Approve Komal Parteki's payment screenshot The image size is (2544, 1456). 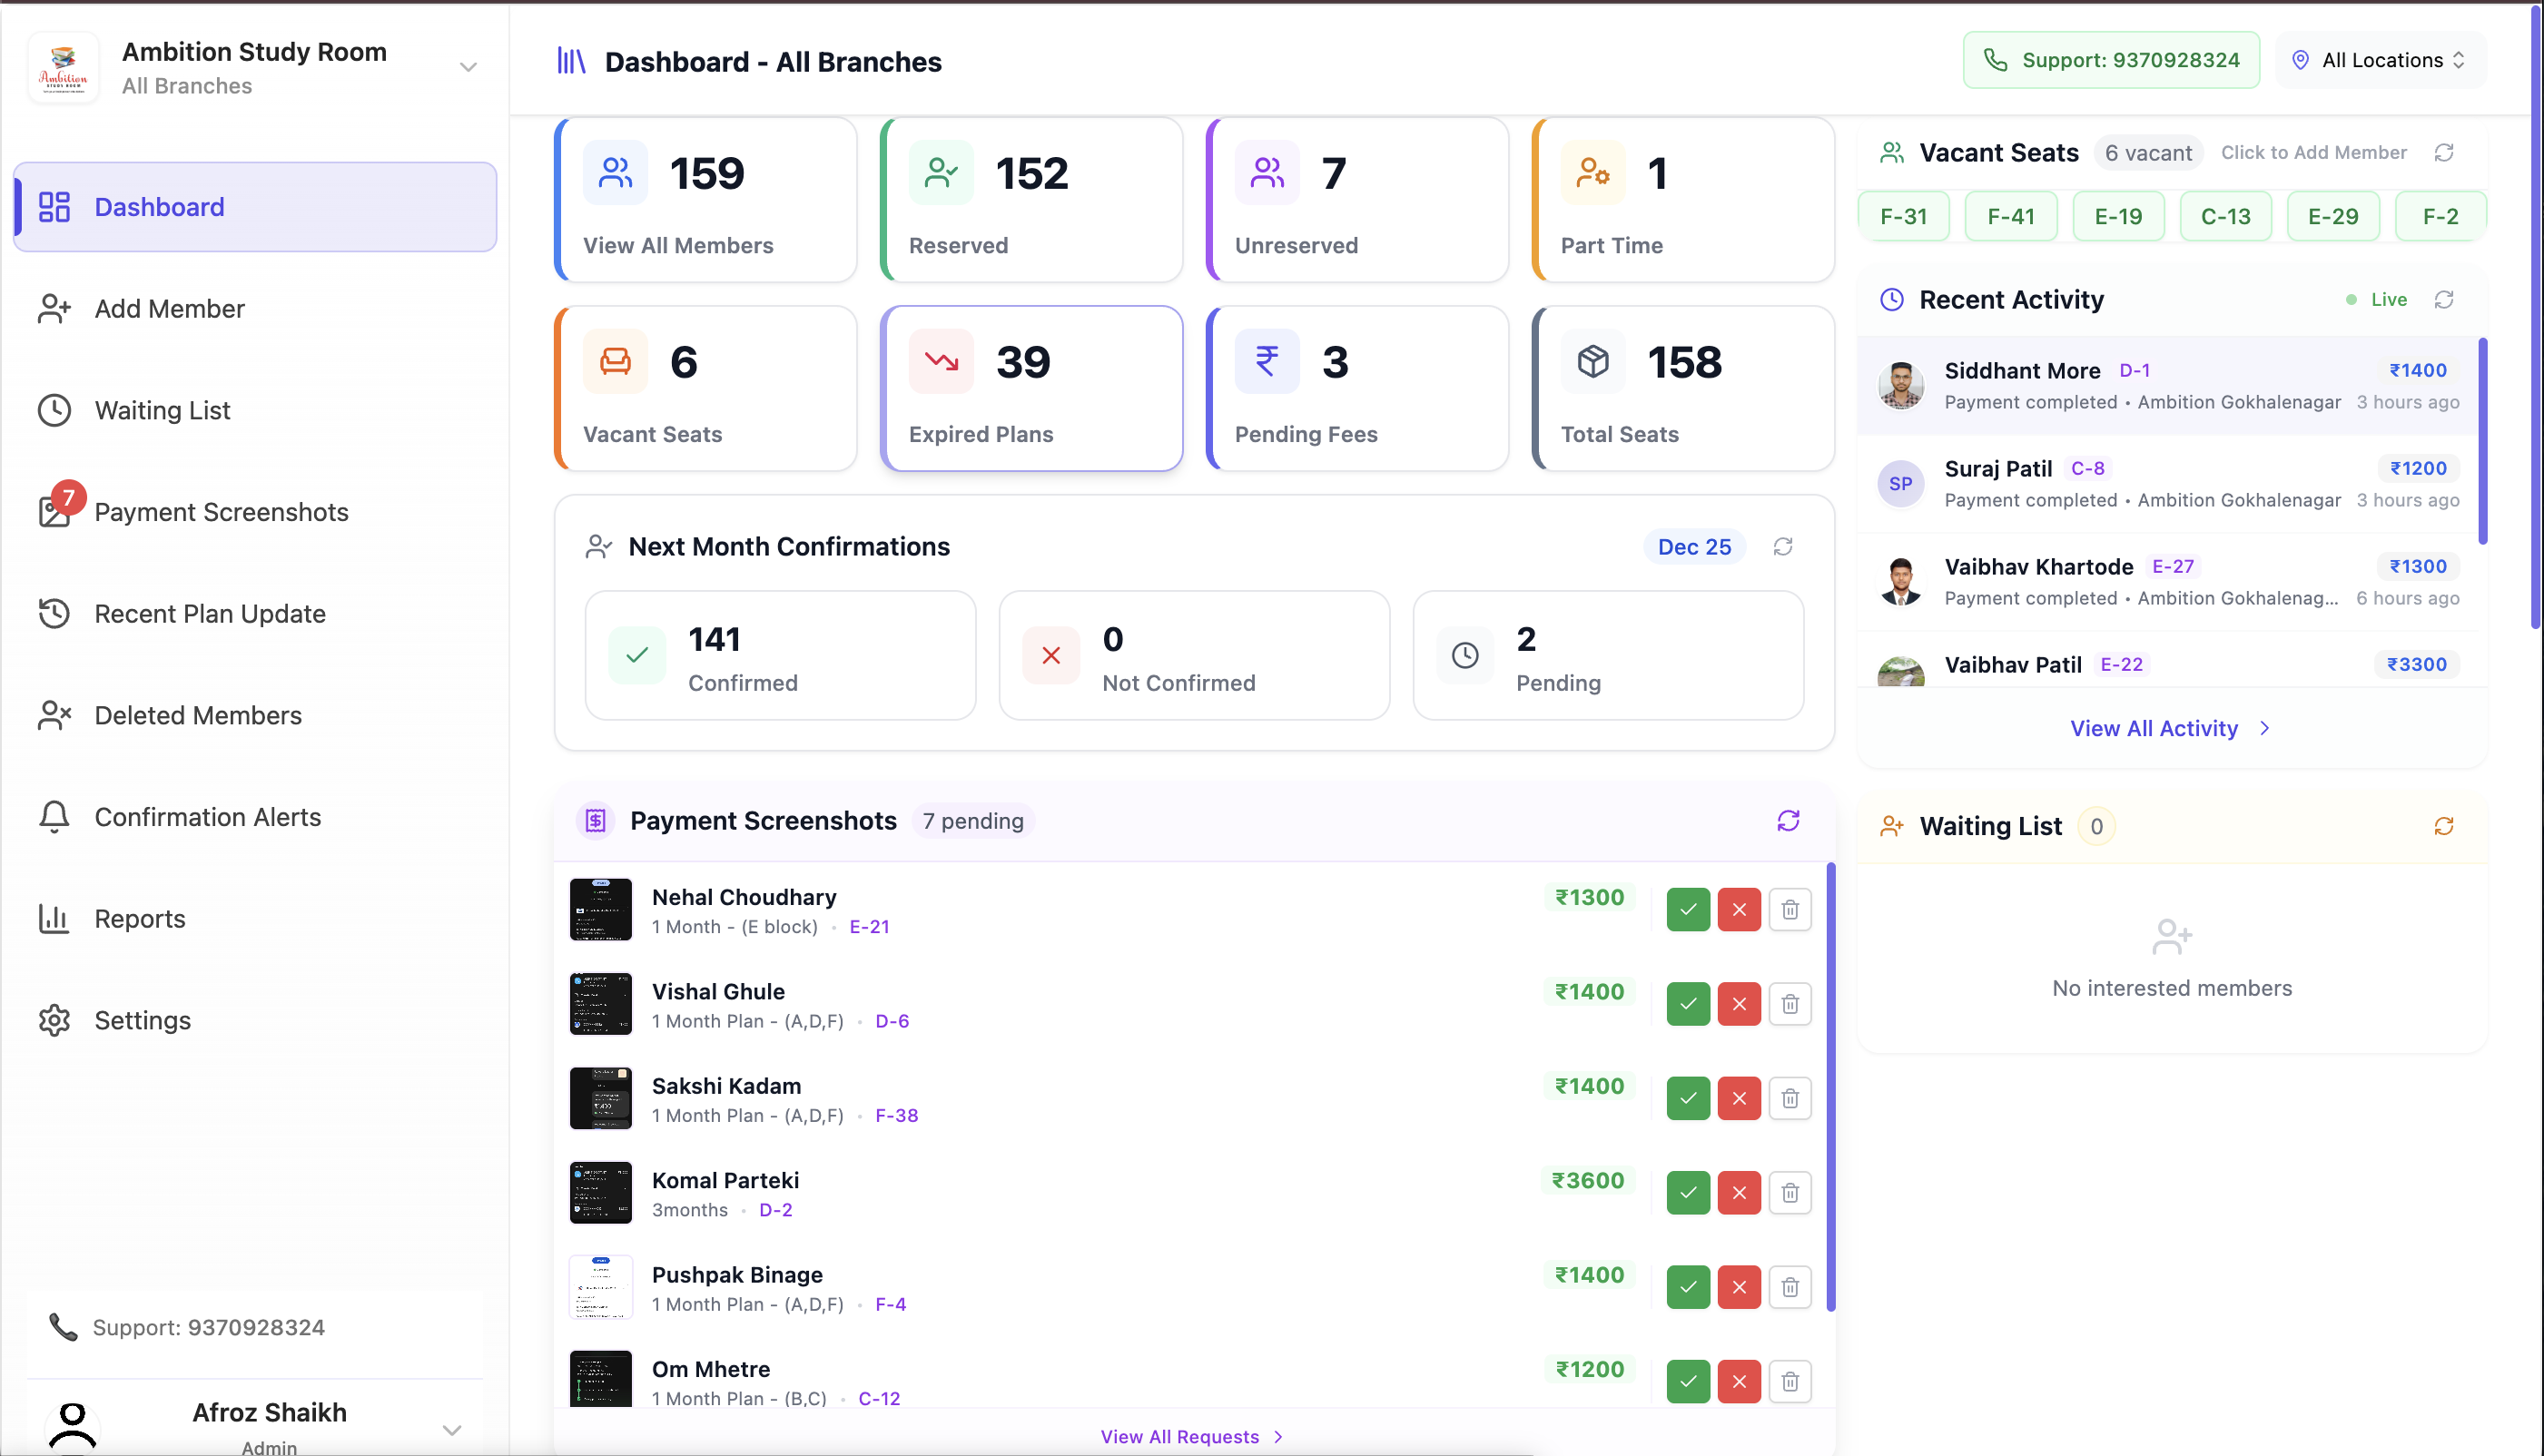1688,1192
